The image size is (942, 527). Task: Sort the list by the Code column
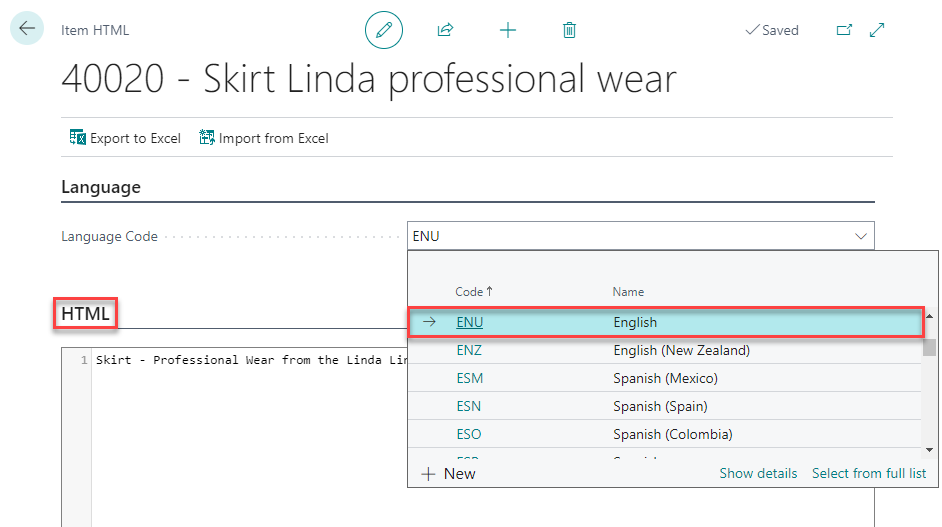(x=473, y=292)
